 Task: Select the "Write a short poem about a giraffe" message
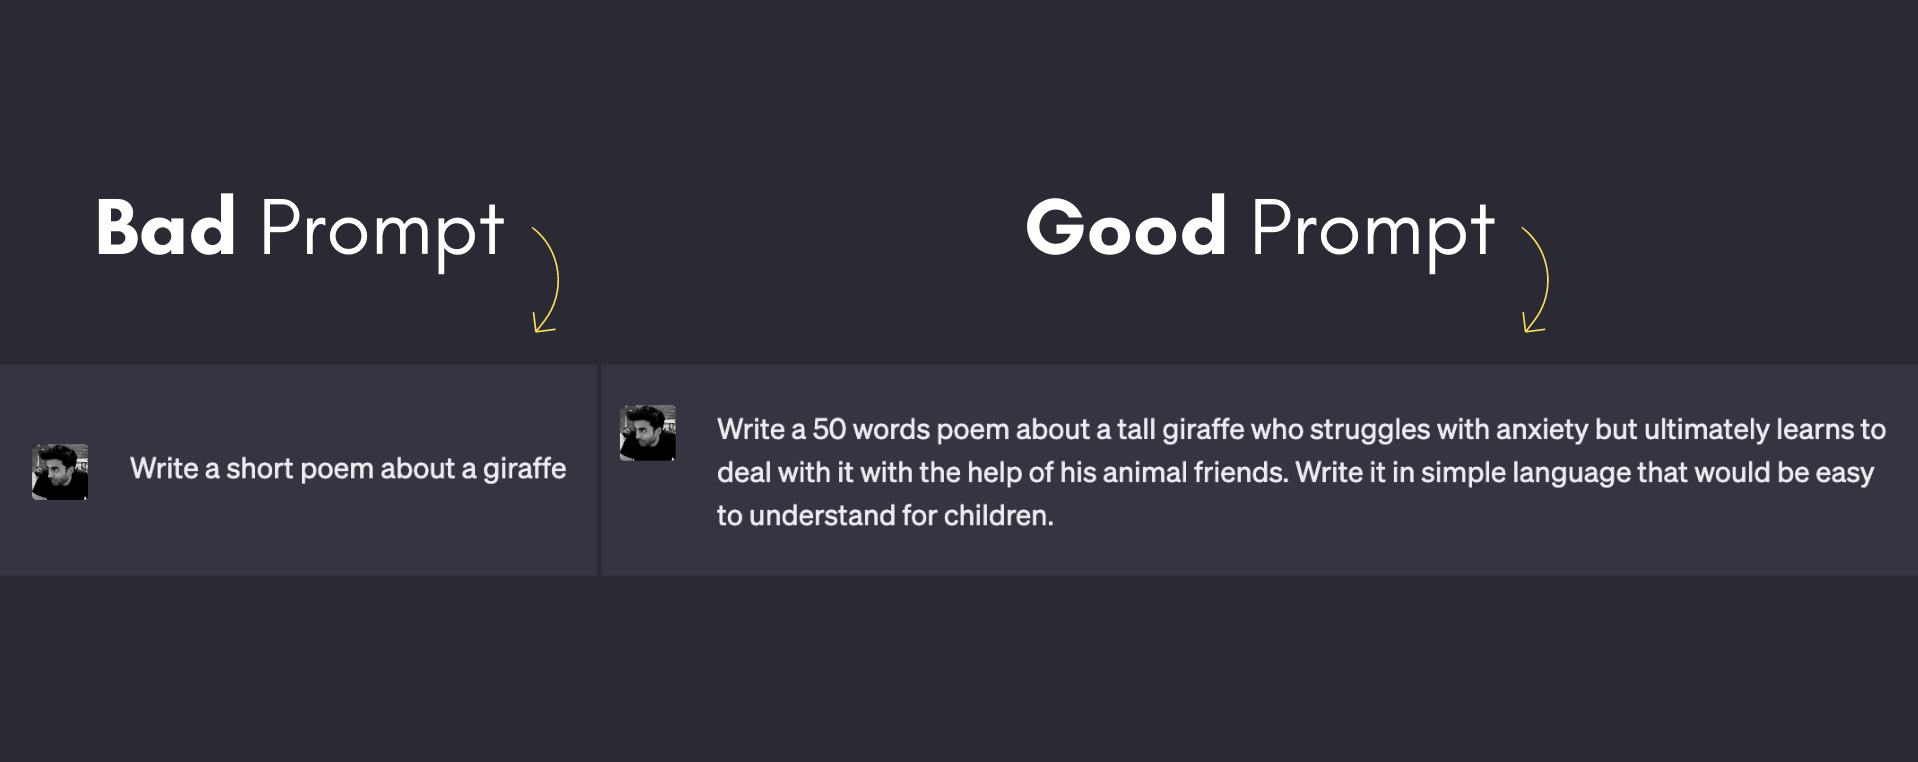point(348,469)
